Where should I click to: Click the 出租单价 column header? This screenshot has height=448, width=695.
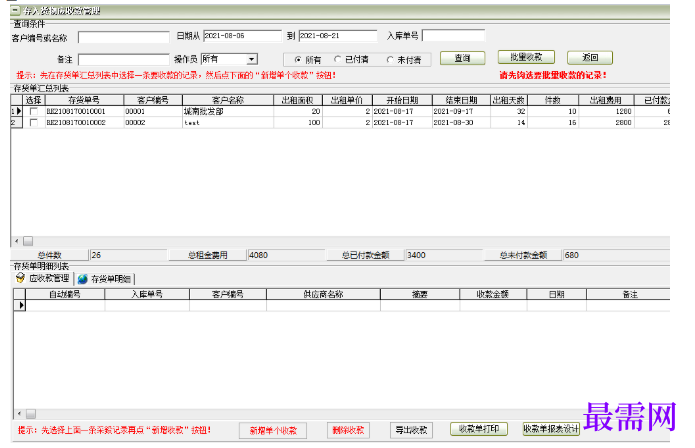(x=347, y=100)
